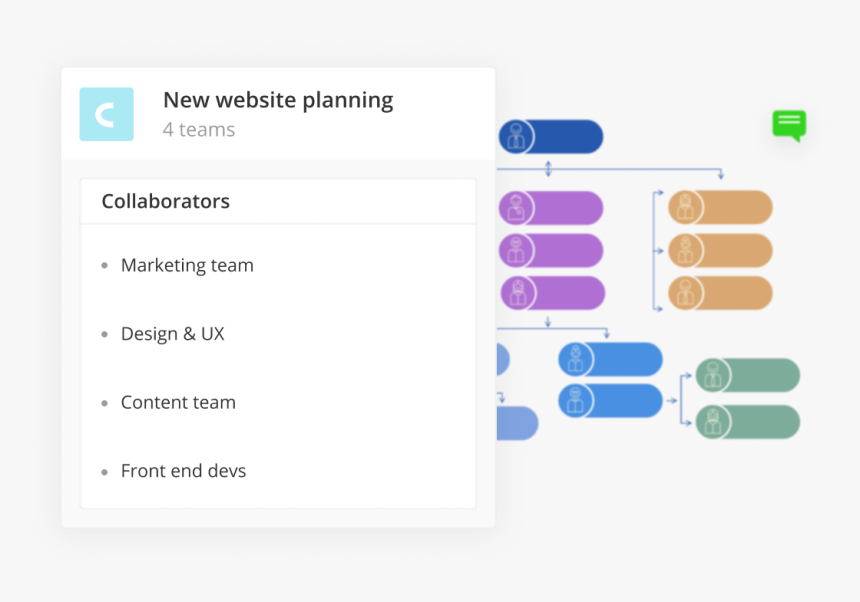Choose Front end devs collaborator
Image resolution: width=860 pixels, height=602 pixels.
[183, 471]
